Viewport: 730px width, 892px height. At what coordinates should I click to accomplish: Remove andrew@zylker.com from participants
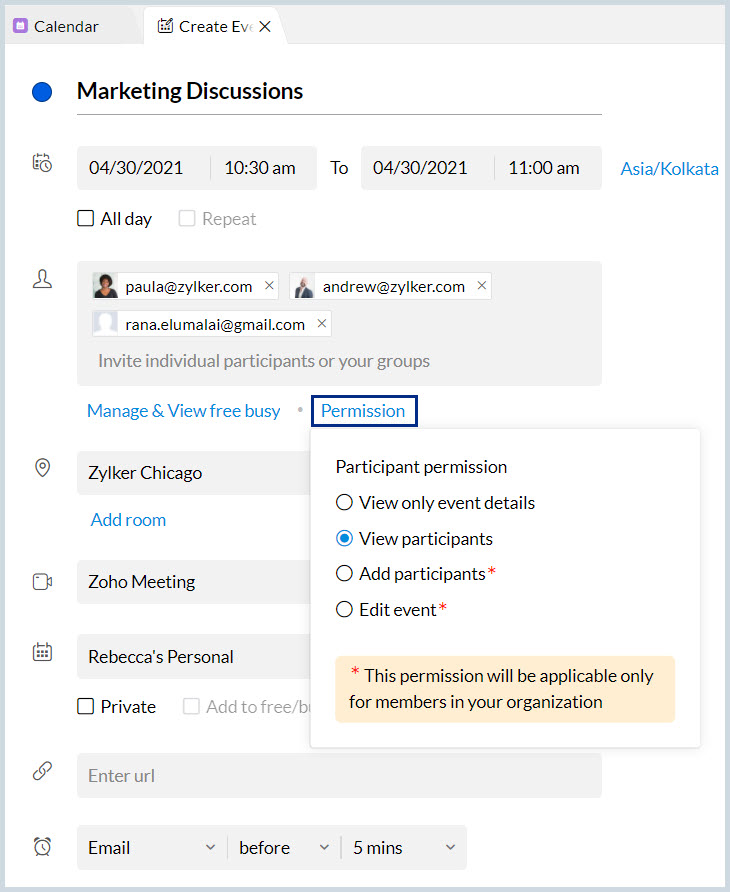pos(482,286)
